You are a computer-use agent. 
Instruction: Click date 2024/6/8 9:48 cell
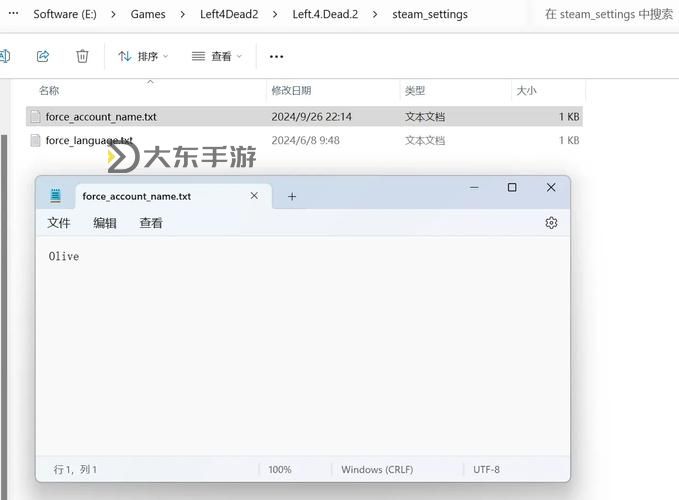pos(305,140)
